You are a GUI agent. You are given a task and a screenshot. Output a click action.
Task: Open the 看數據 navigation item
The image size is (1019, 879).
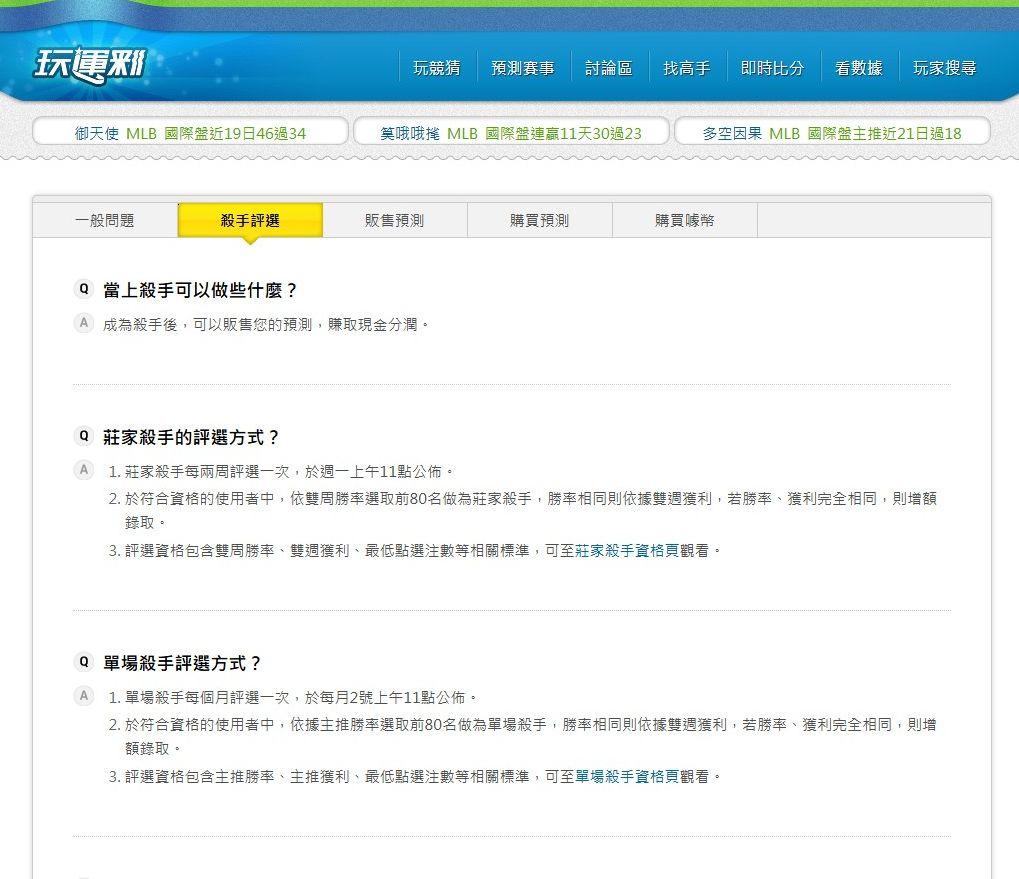pos(859,68)
